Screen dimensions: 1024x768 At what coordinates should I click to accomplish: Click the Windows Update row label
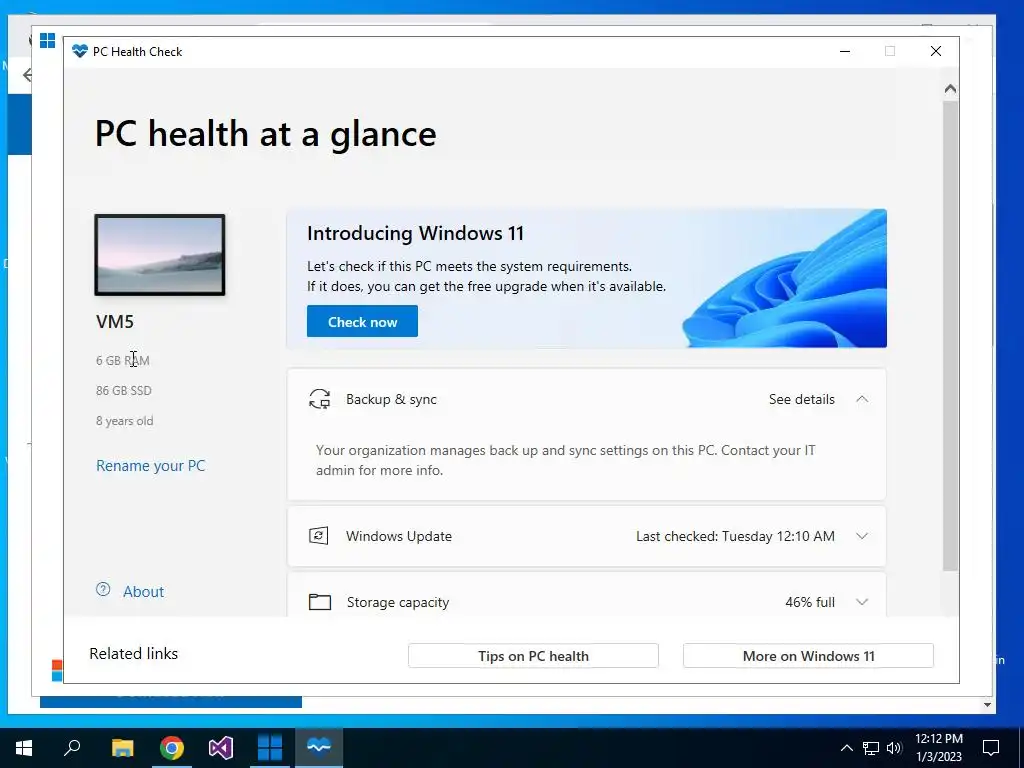399,536
